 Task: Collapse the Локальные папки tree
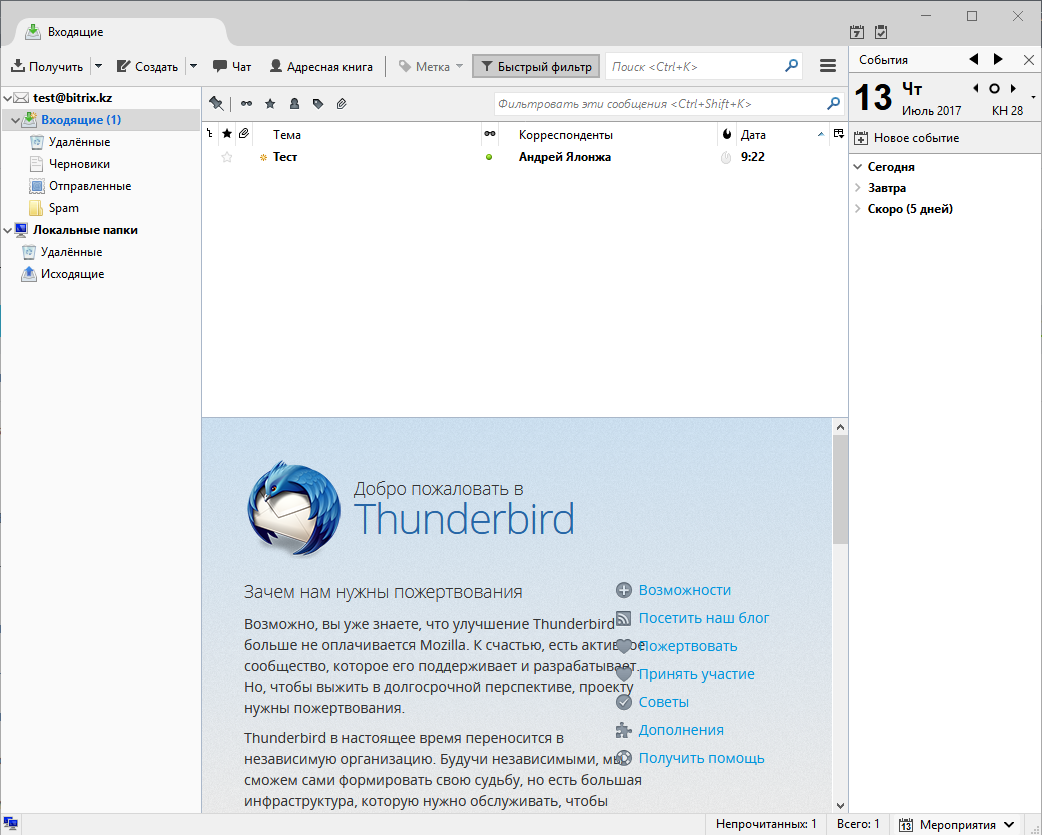[7, 231]
